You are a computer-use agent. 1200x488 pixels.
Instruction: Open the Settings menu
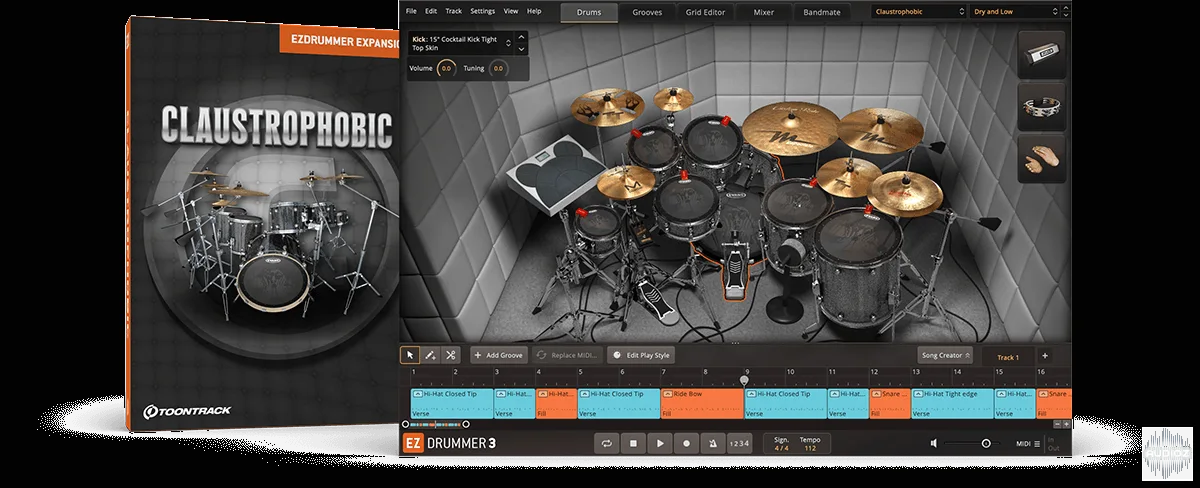[483, 10]
